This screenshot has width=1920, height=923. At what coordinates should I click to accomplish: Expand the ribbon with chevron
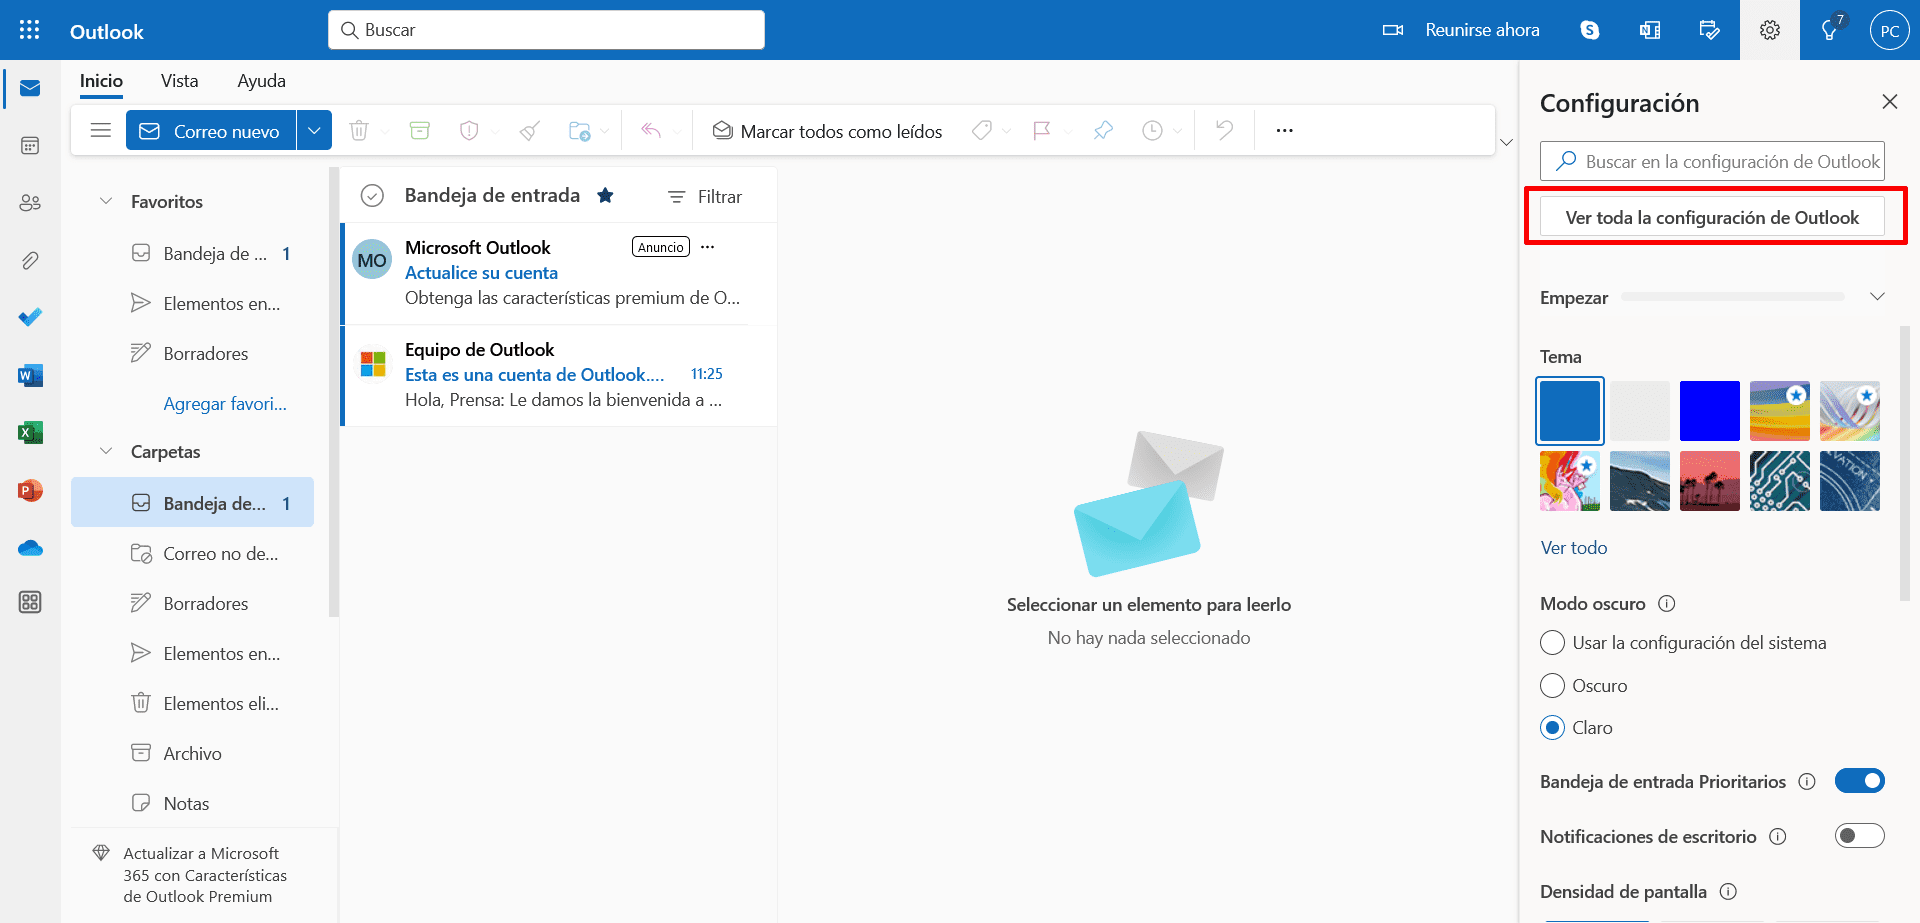1506,142
